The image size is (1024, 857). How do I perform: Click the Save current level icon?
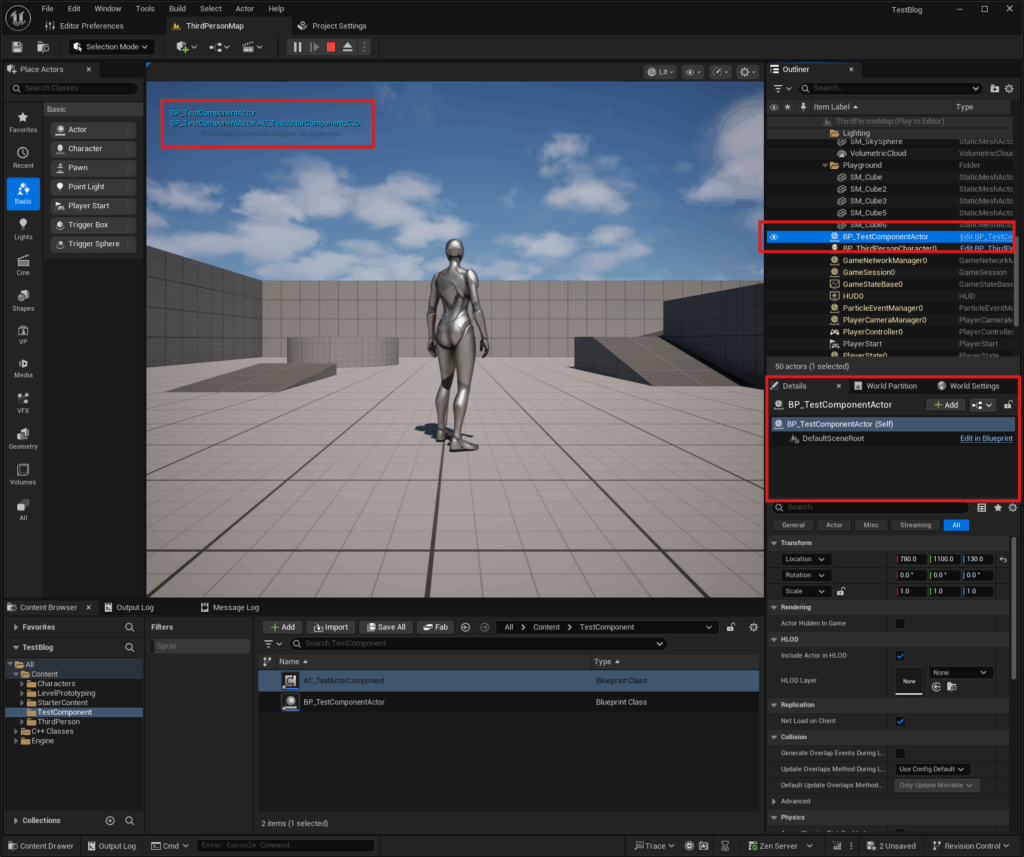point(17,47)
